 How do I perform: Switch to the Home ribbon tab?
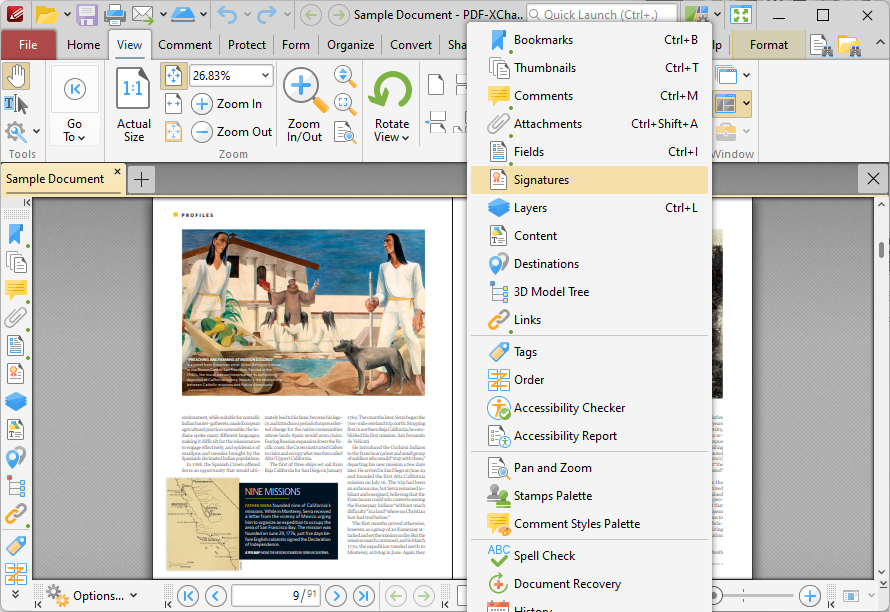click(x=83, y=45)
